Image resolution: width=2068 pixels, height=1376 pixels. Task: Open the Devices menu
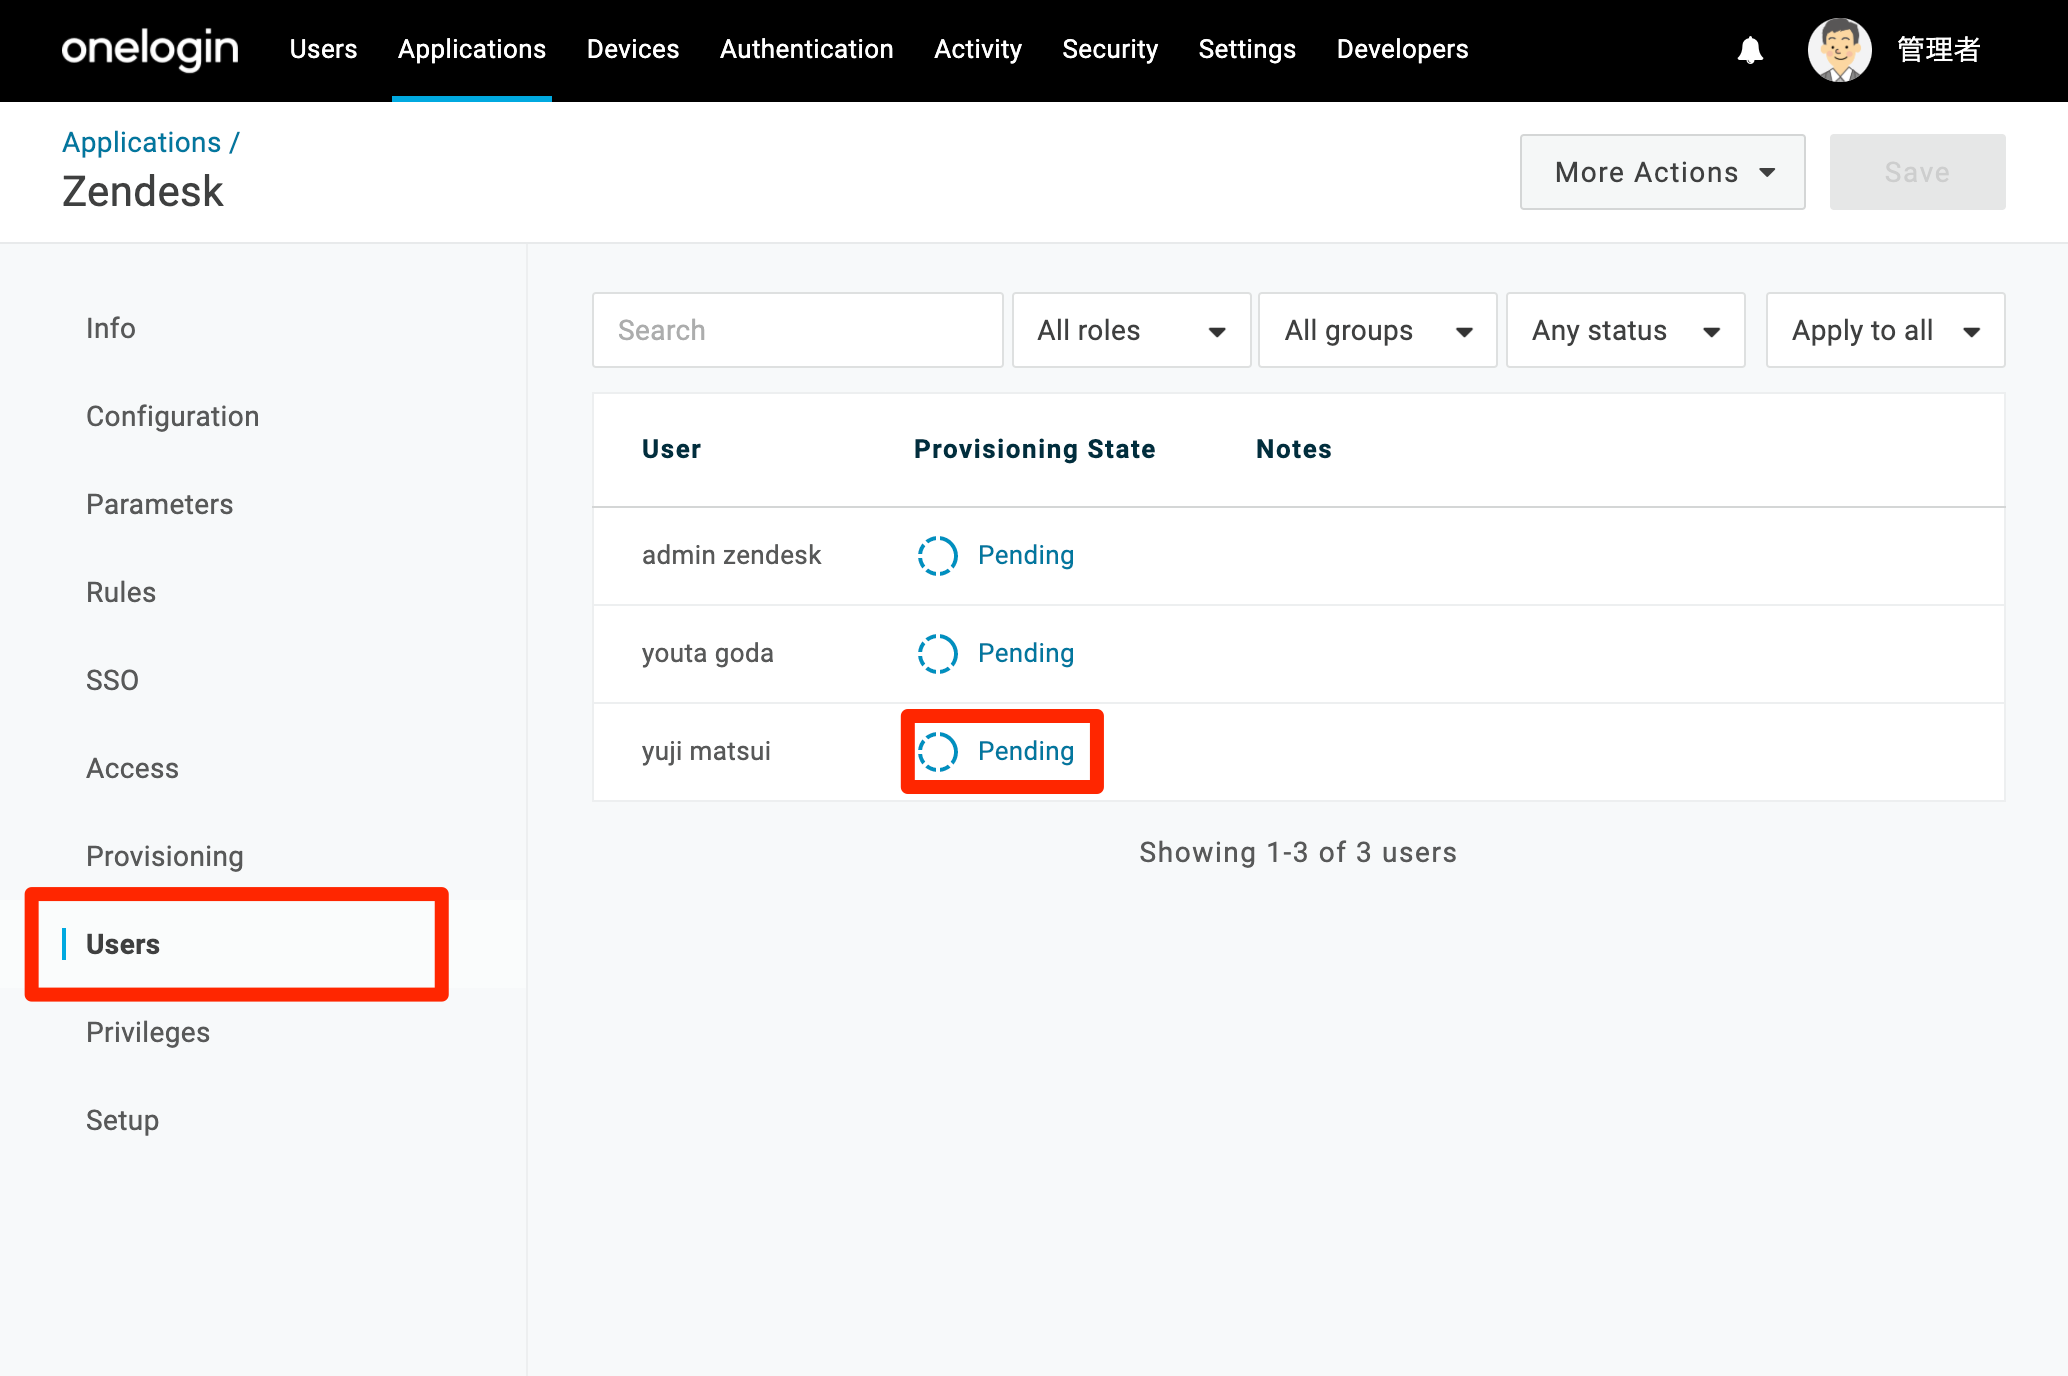[633, 49]
